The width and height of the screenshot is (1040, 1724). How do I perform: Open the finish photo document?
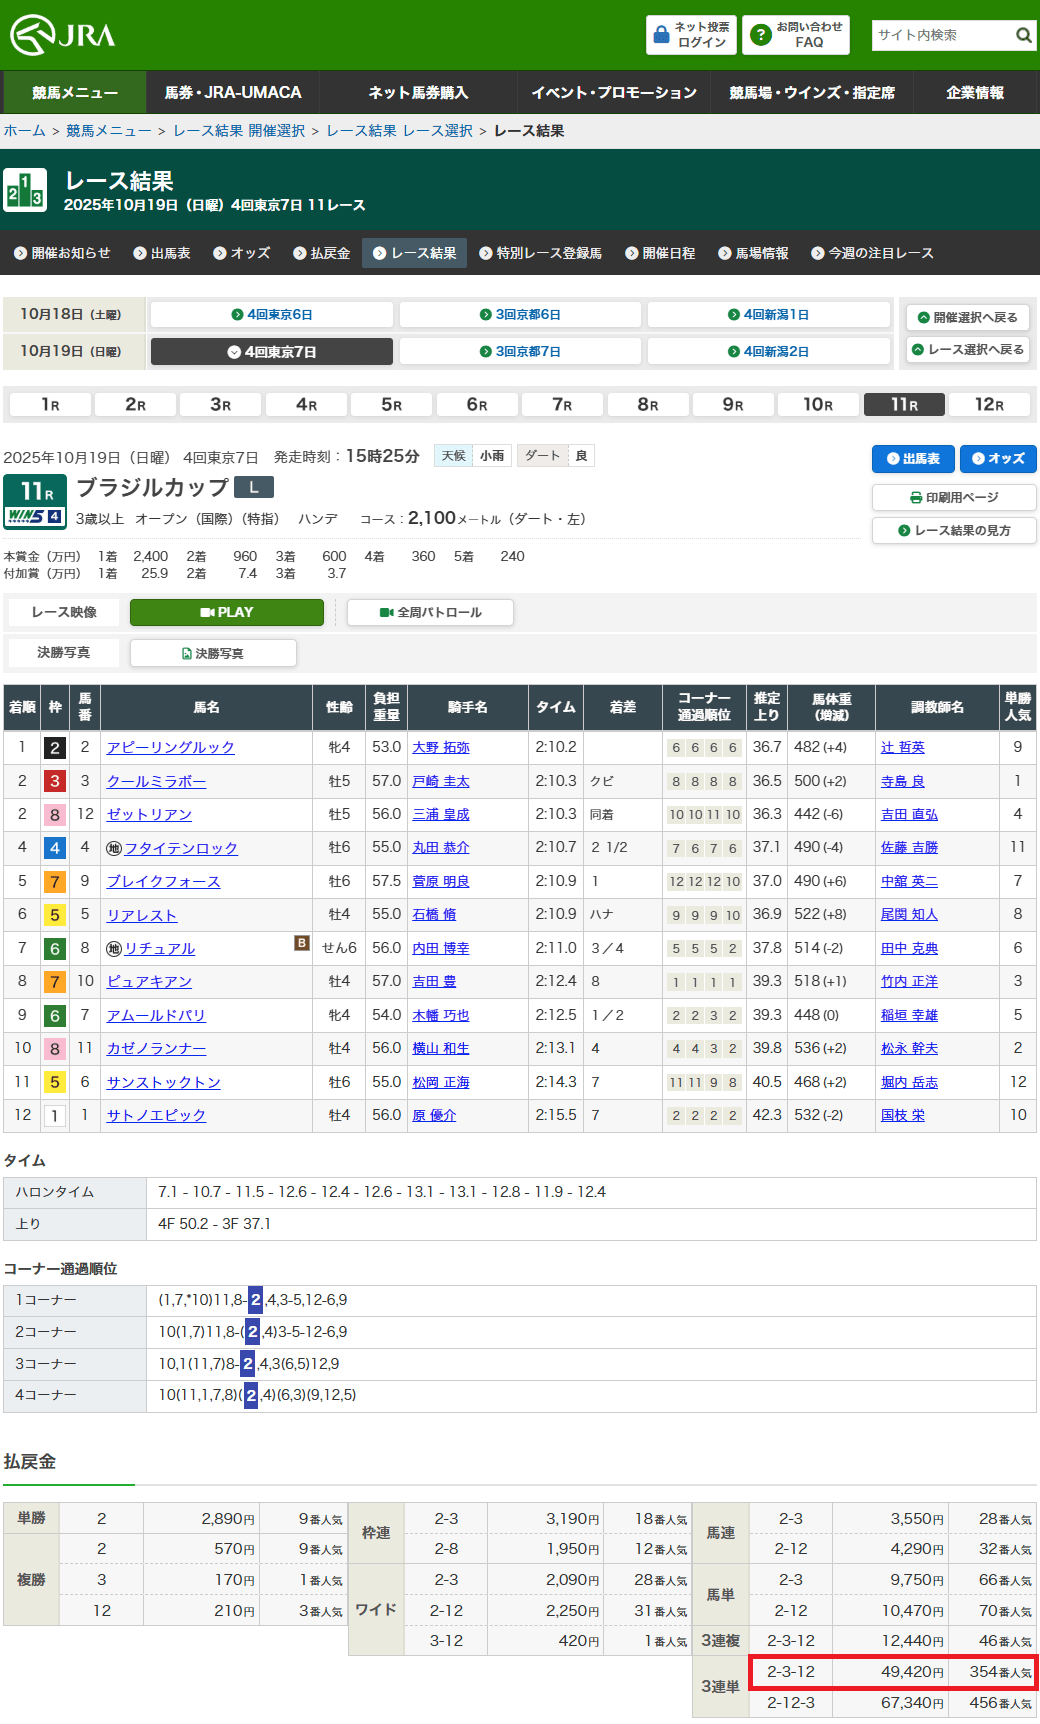pos(213,654)
